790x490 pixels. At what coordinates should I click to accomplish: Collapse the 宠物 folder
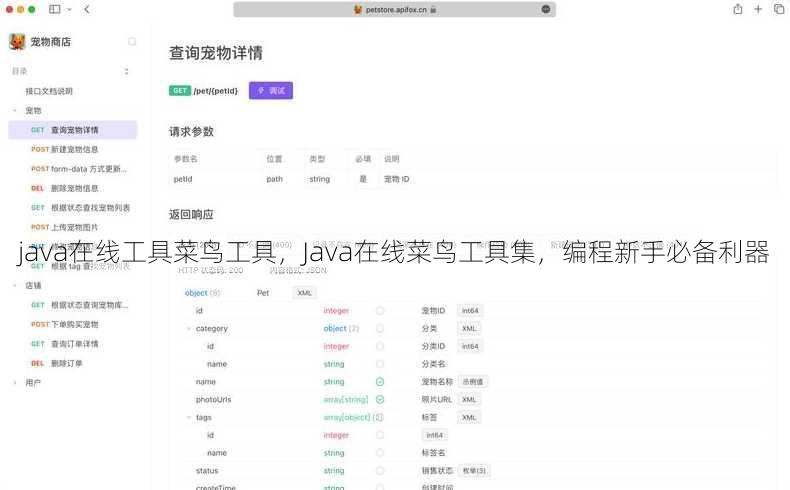(15, 111)
